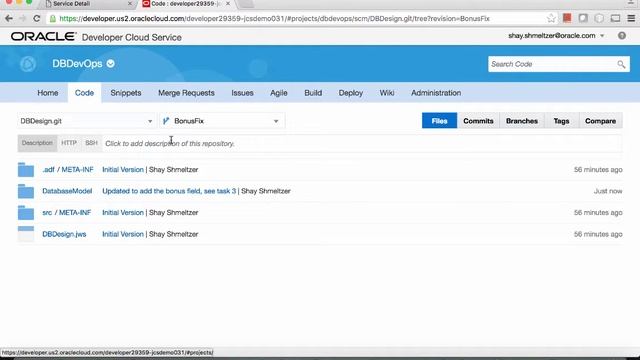
Task: Click the green padlock in address bar
Action: (x=53, y=18)
